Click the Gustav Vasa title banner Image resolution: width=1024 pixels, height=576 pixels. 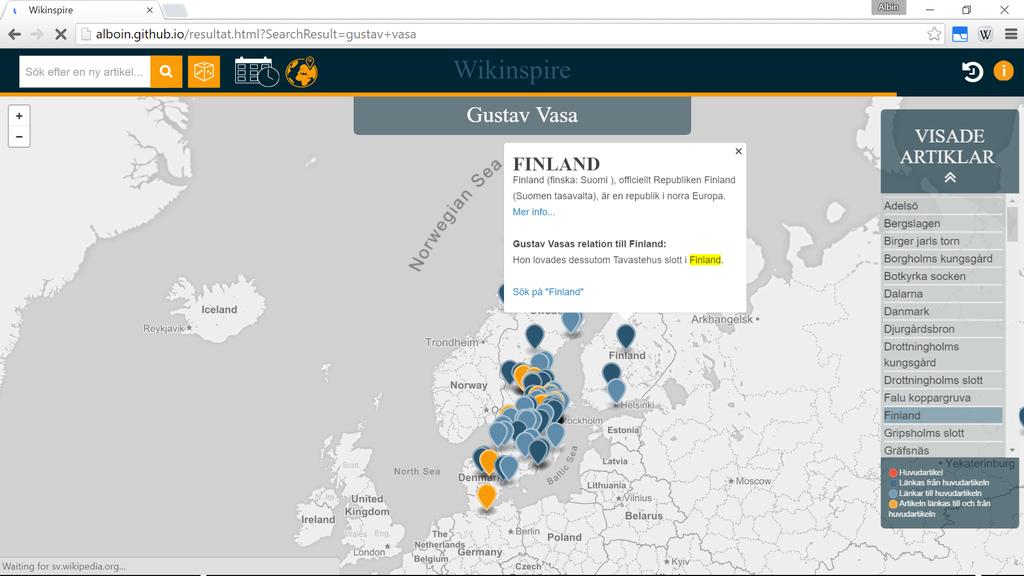[x=522, y=115]
